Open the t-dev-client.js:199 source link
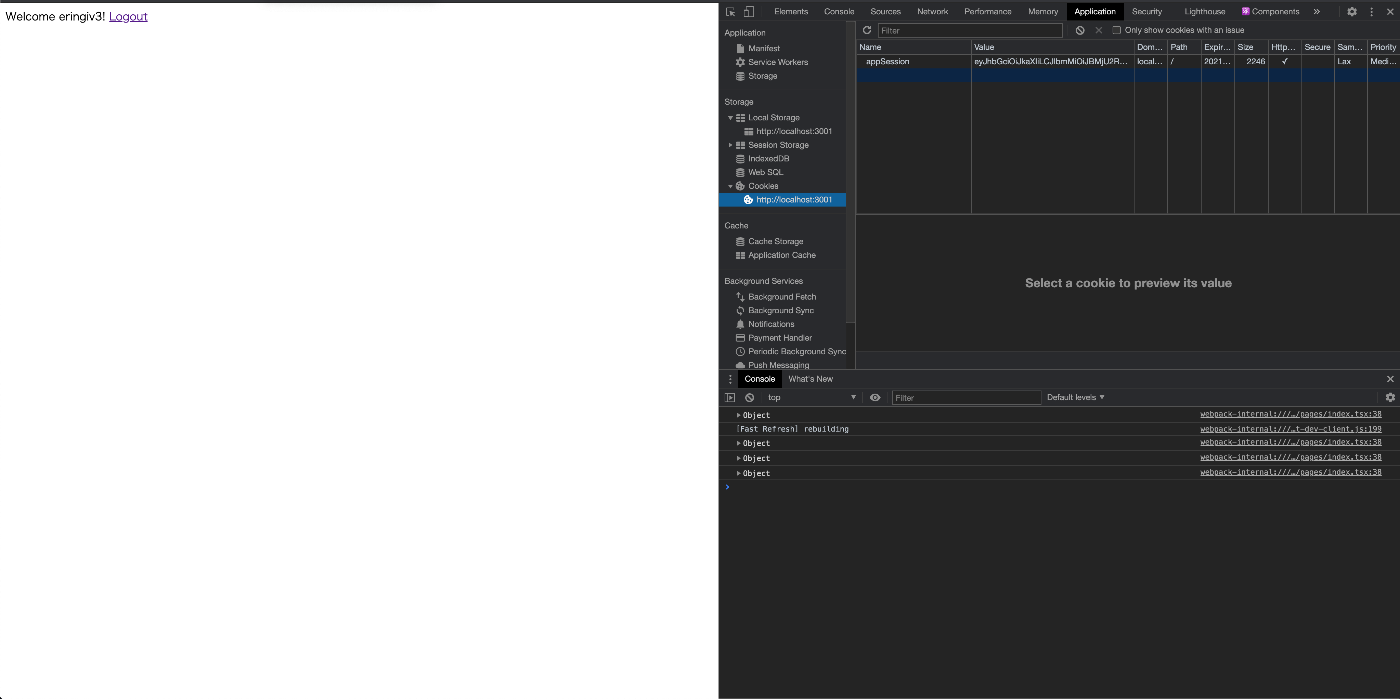The height and width of the screenshot is (699, 1400). coord(1291,429)
